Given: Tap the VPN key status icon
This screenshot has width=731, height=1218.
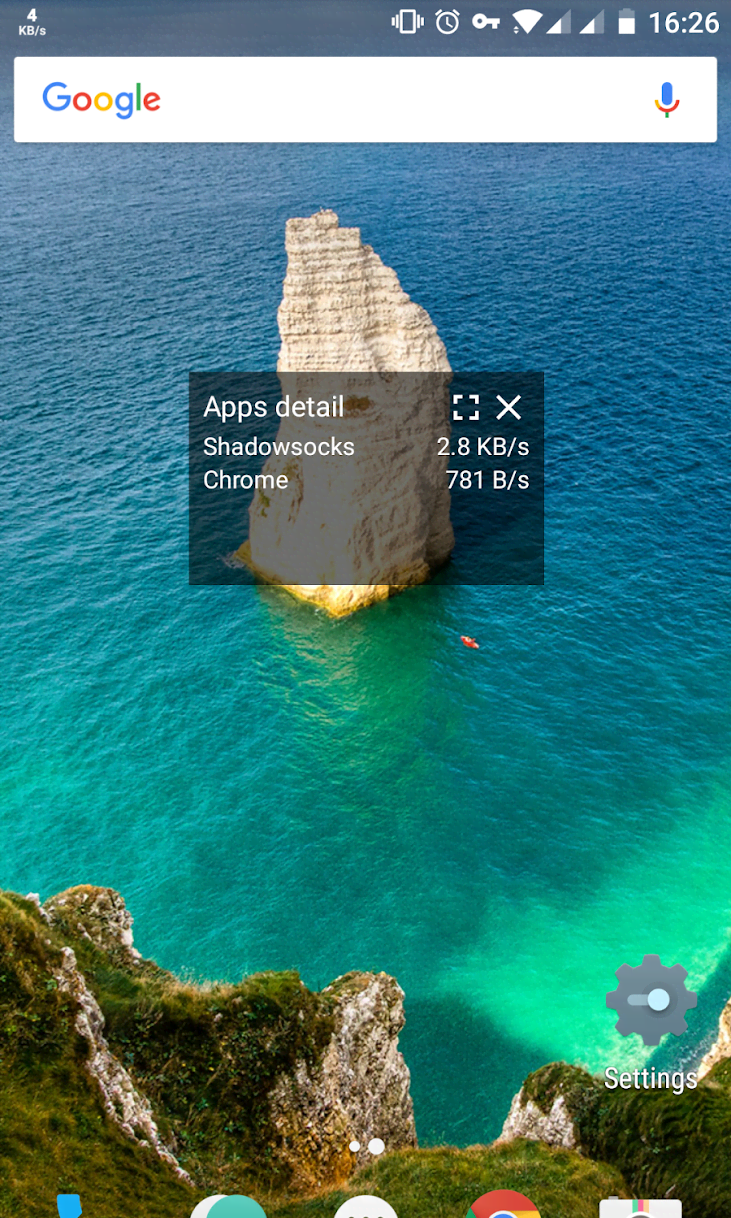Looking at the screenshot, I should 486,21.
